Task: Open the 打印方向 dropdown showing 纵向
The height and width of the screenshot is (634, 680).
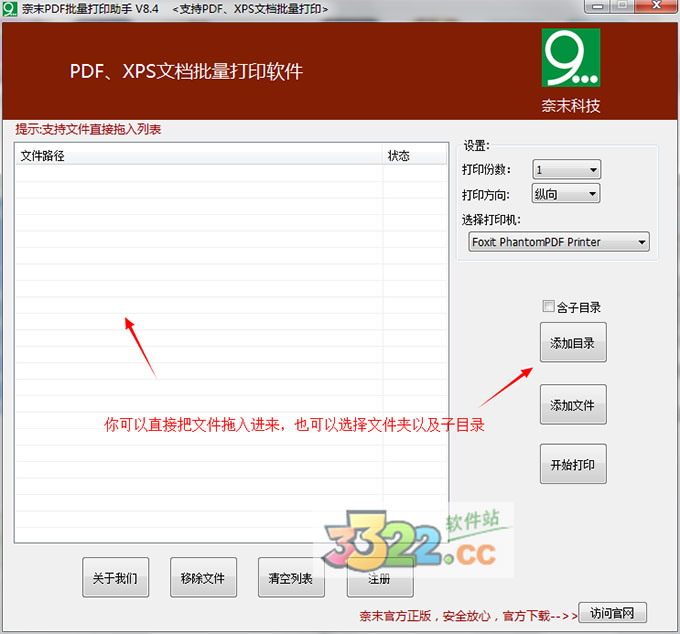Action: tap(566, 193)
